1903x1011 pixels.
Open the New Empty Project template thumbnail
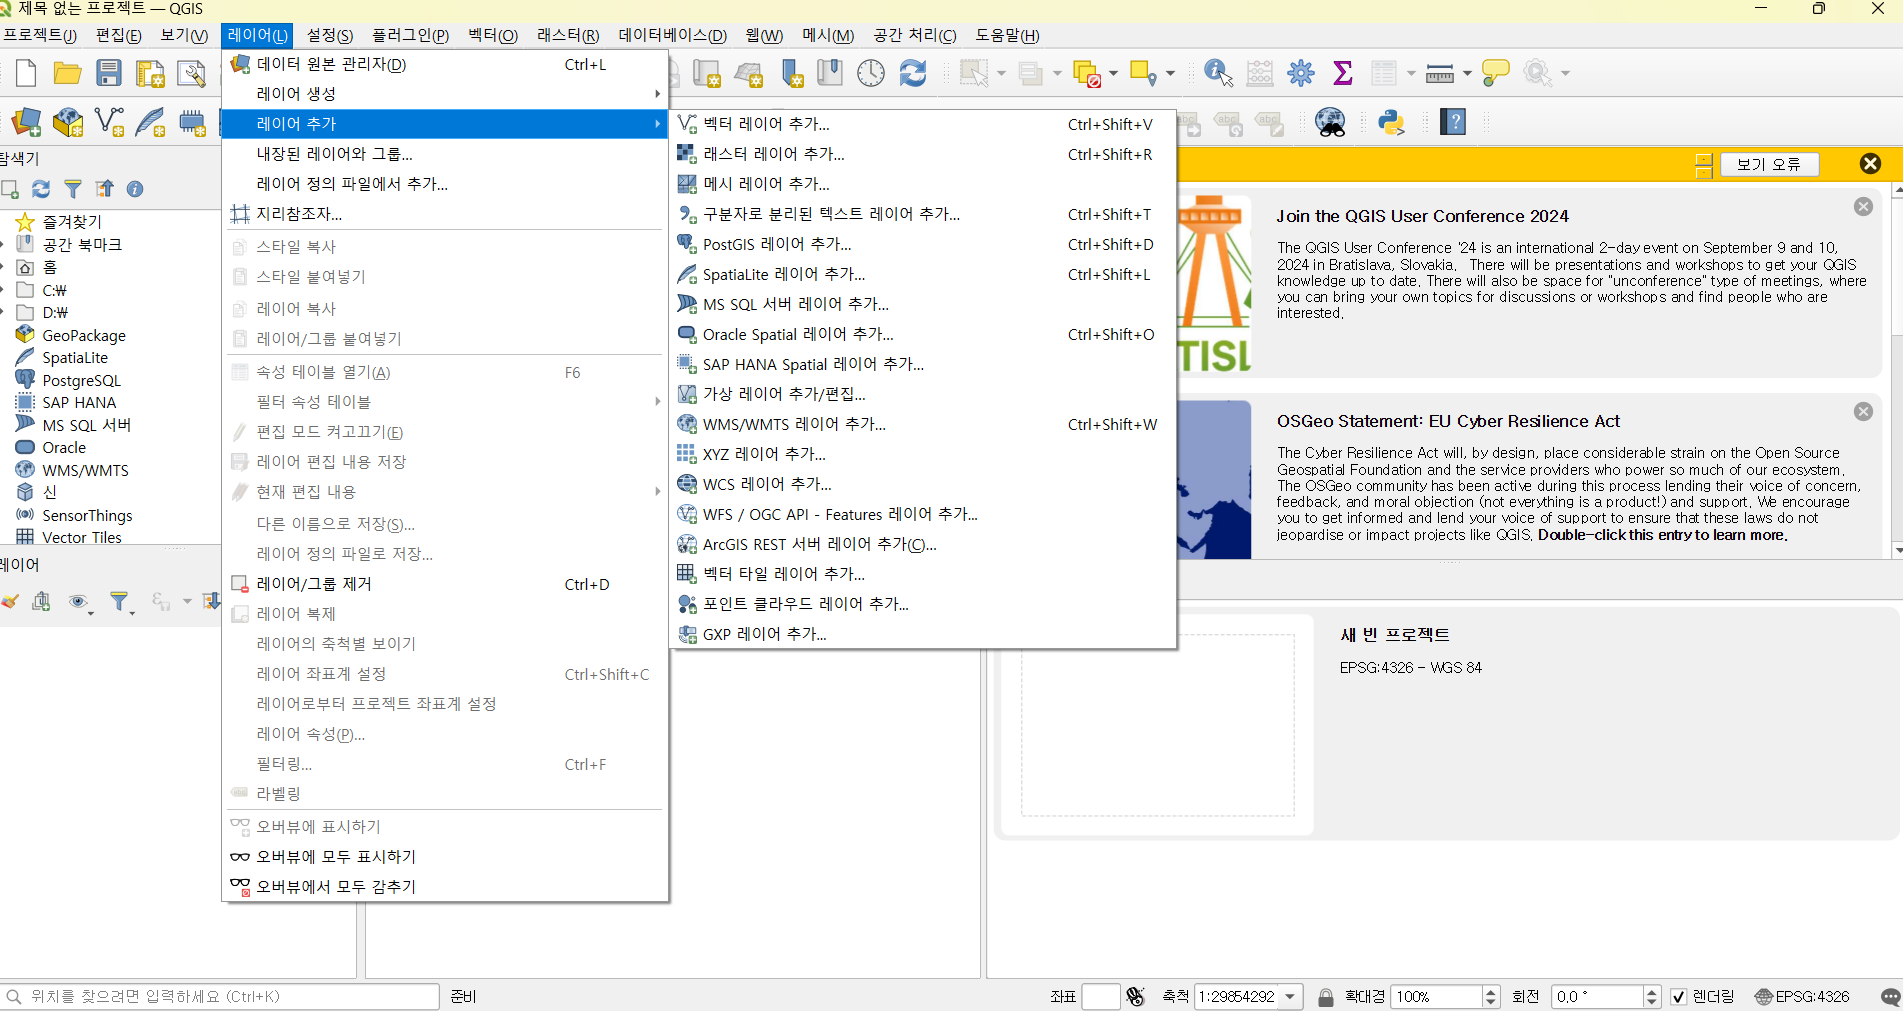pos(1157,726)
